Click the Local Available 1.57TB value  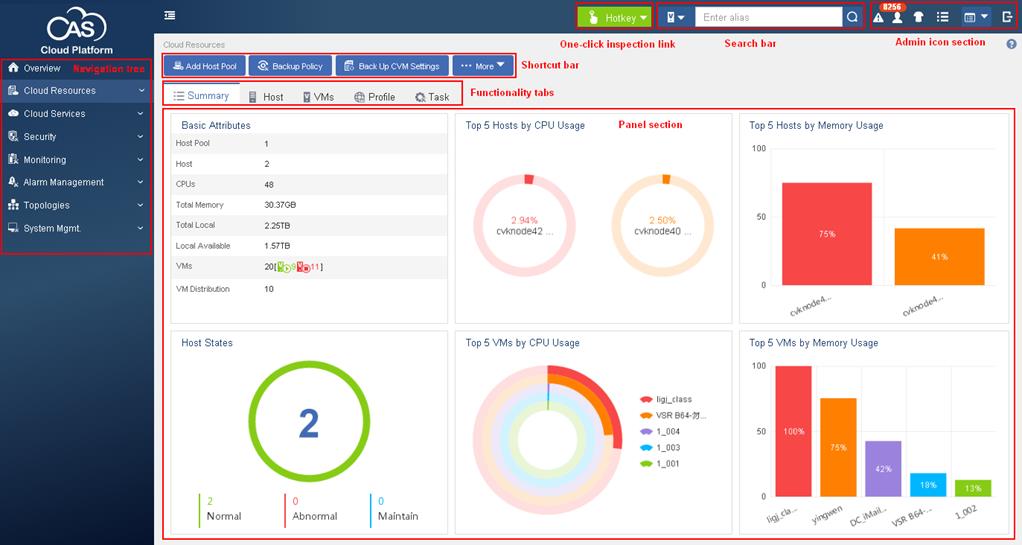tap(277, 246)
